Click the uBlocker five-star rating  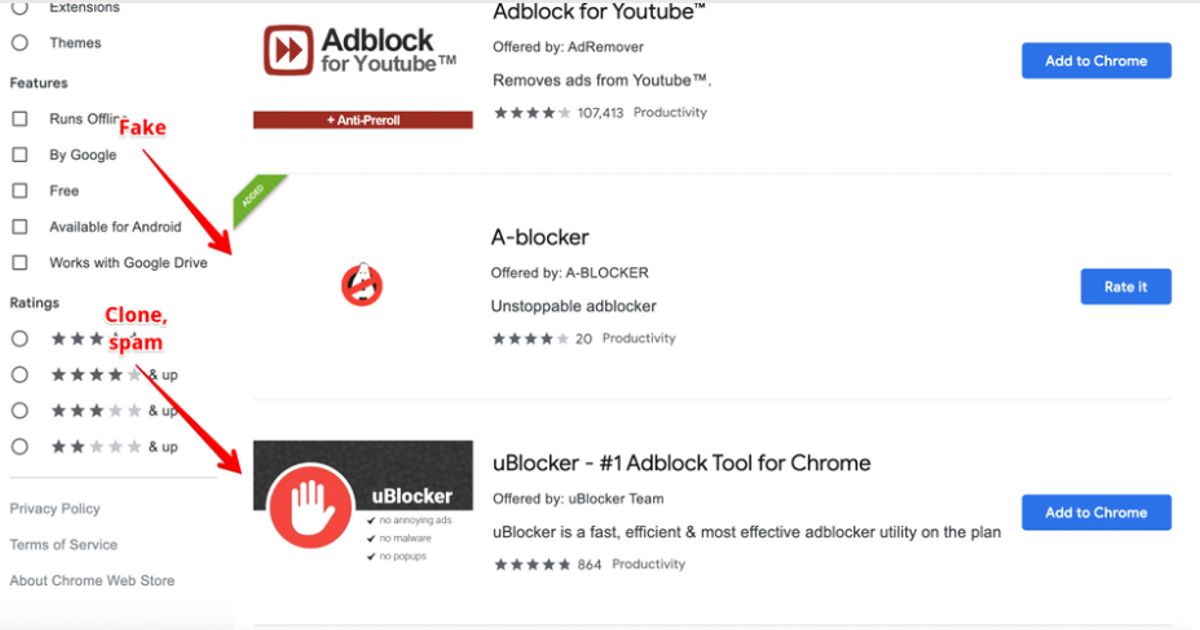pyautogui.click(x=532, y=565)
